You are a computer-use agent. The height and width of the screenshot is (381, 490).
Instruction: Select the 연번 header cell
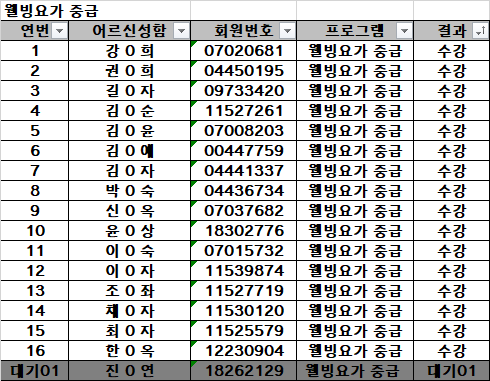click(35, 31)
